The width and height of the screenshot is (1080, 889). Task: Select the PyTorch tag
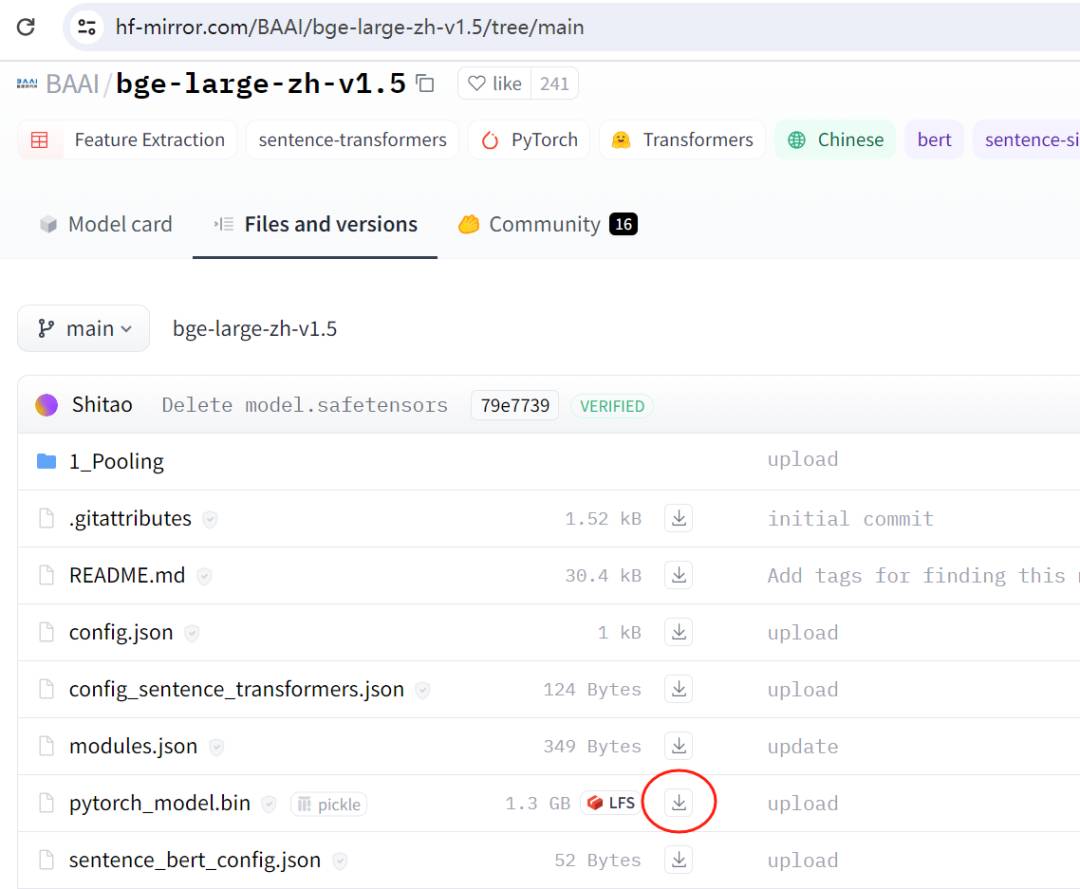[x=529, y=140]
